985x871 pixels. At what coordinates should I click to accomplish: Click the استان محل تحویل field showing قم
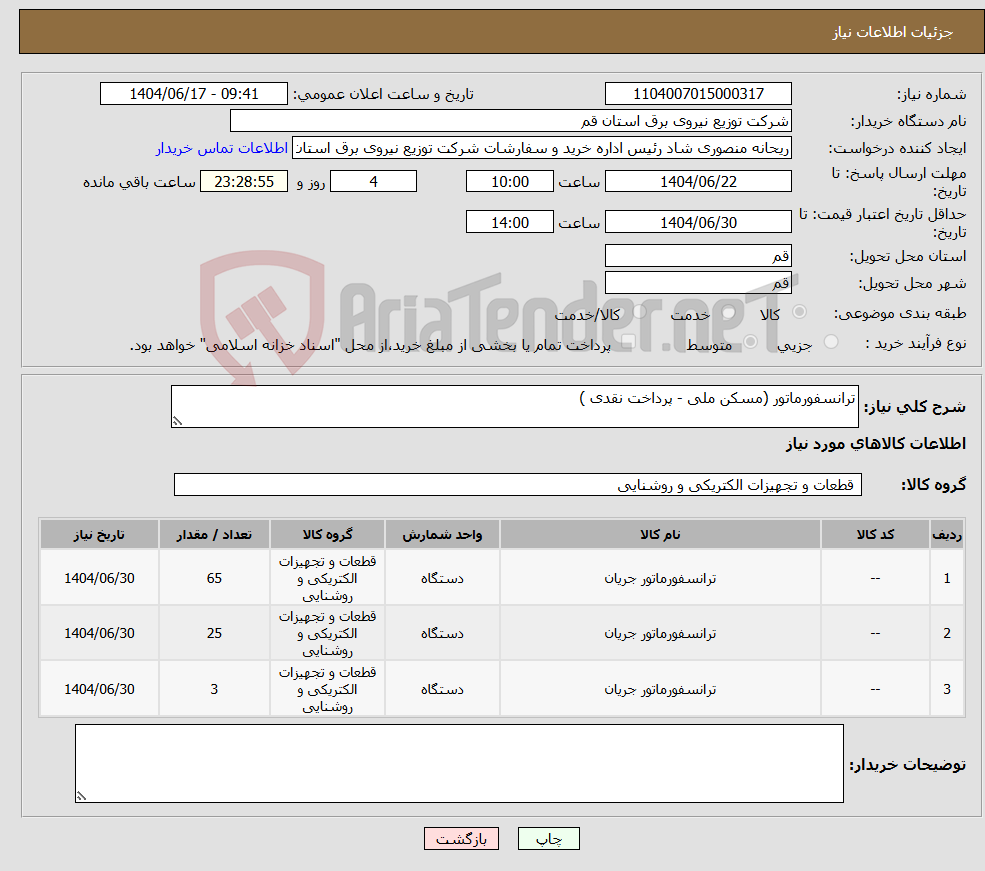[x=698, y=256]
